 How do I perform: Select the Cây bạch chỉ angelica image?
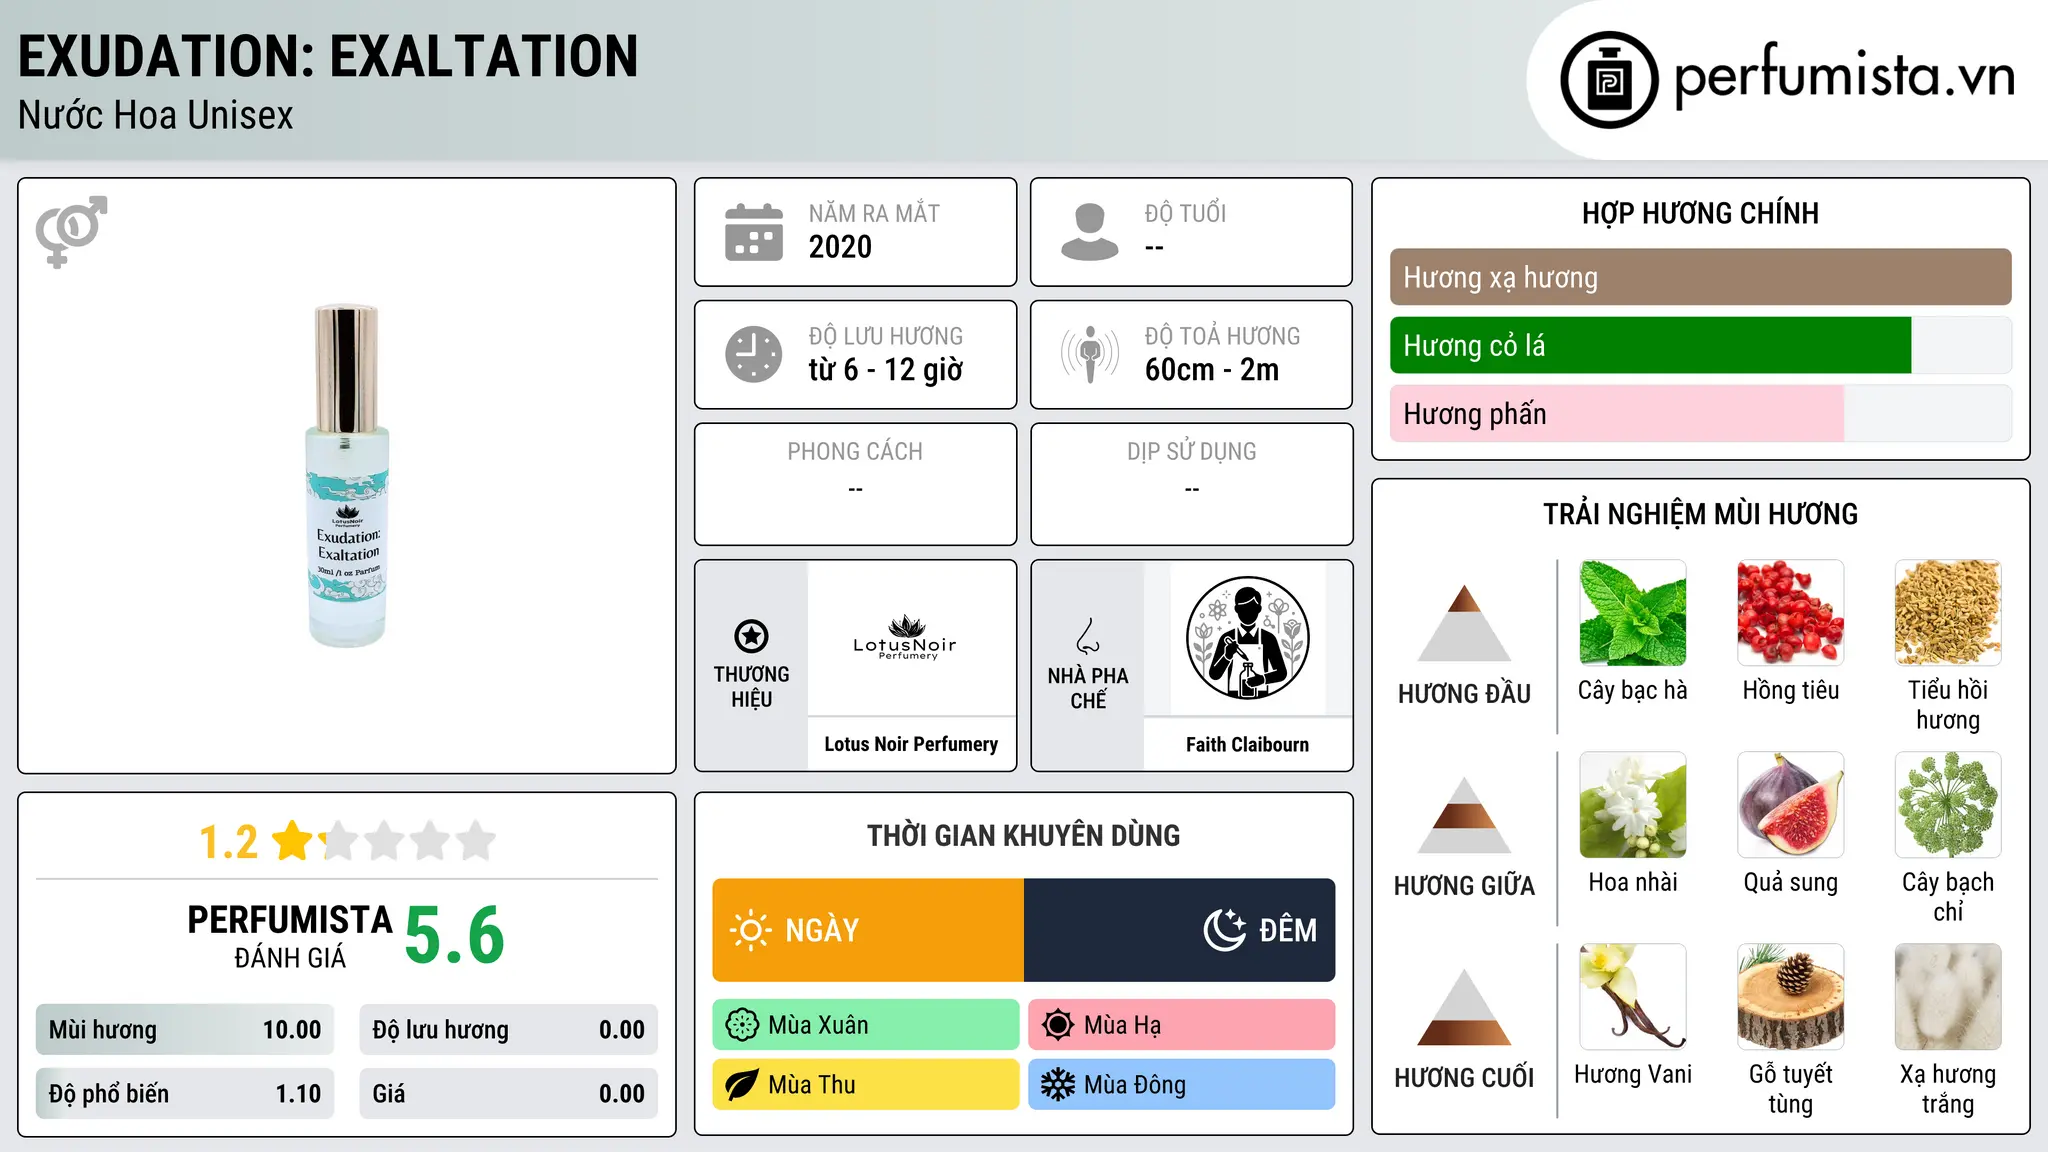tap(1948, 805)
